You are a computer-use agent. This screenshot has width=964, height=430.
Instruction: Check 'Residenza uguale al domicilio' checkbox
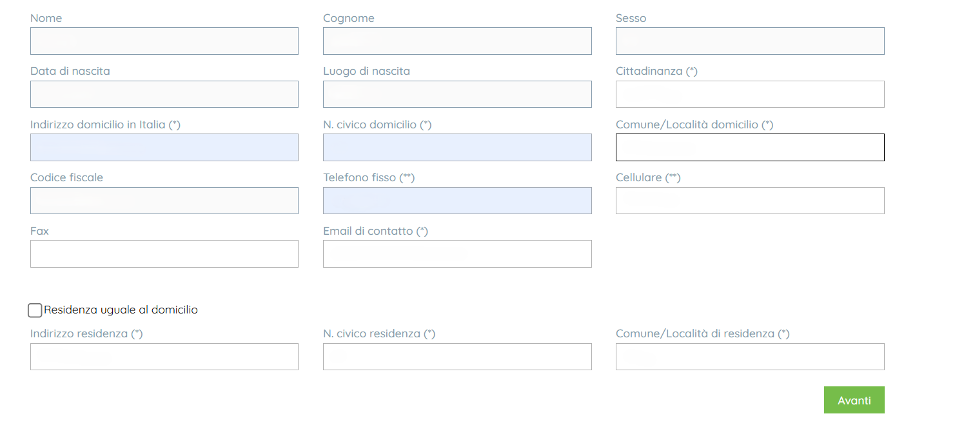35,310
